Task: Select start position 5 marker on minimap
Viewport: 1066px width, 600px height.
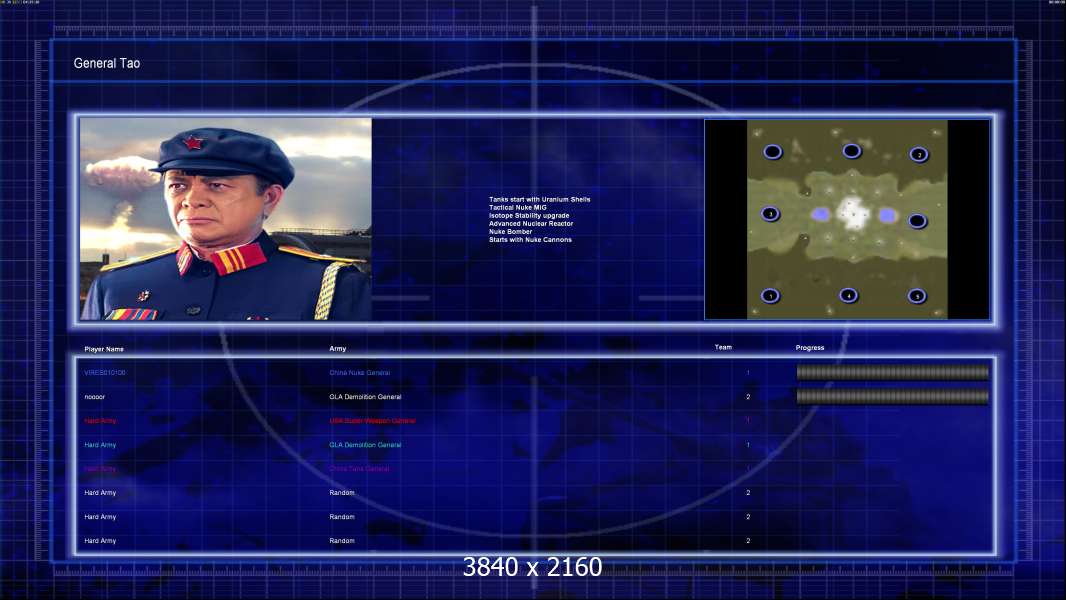Action: tap(917, 296)
